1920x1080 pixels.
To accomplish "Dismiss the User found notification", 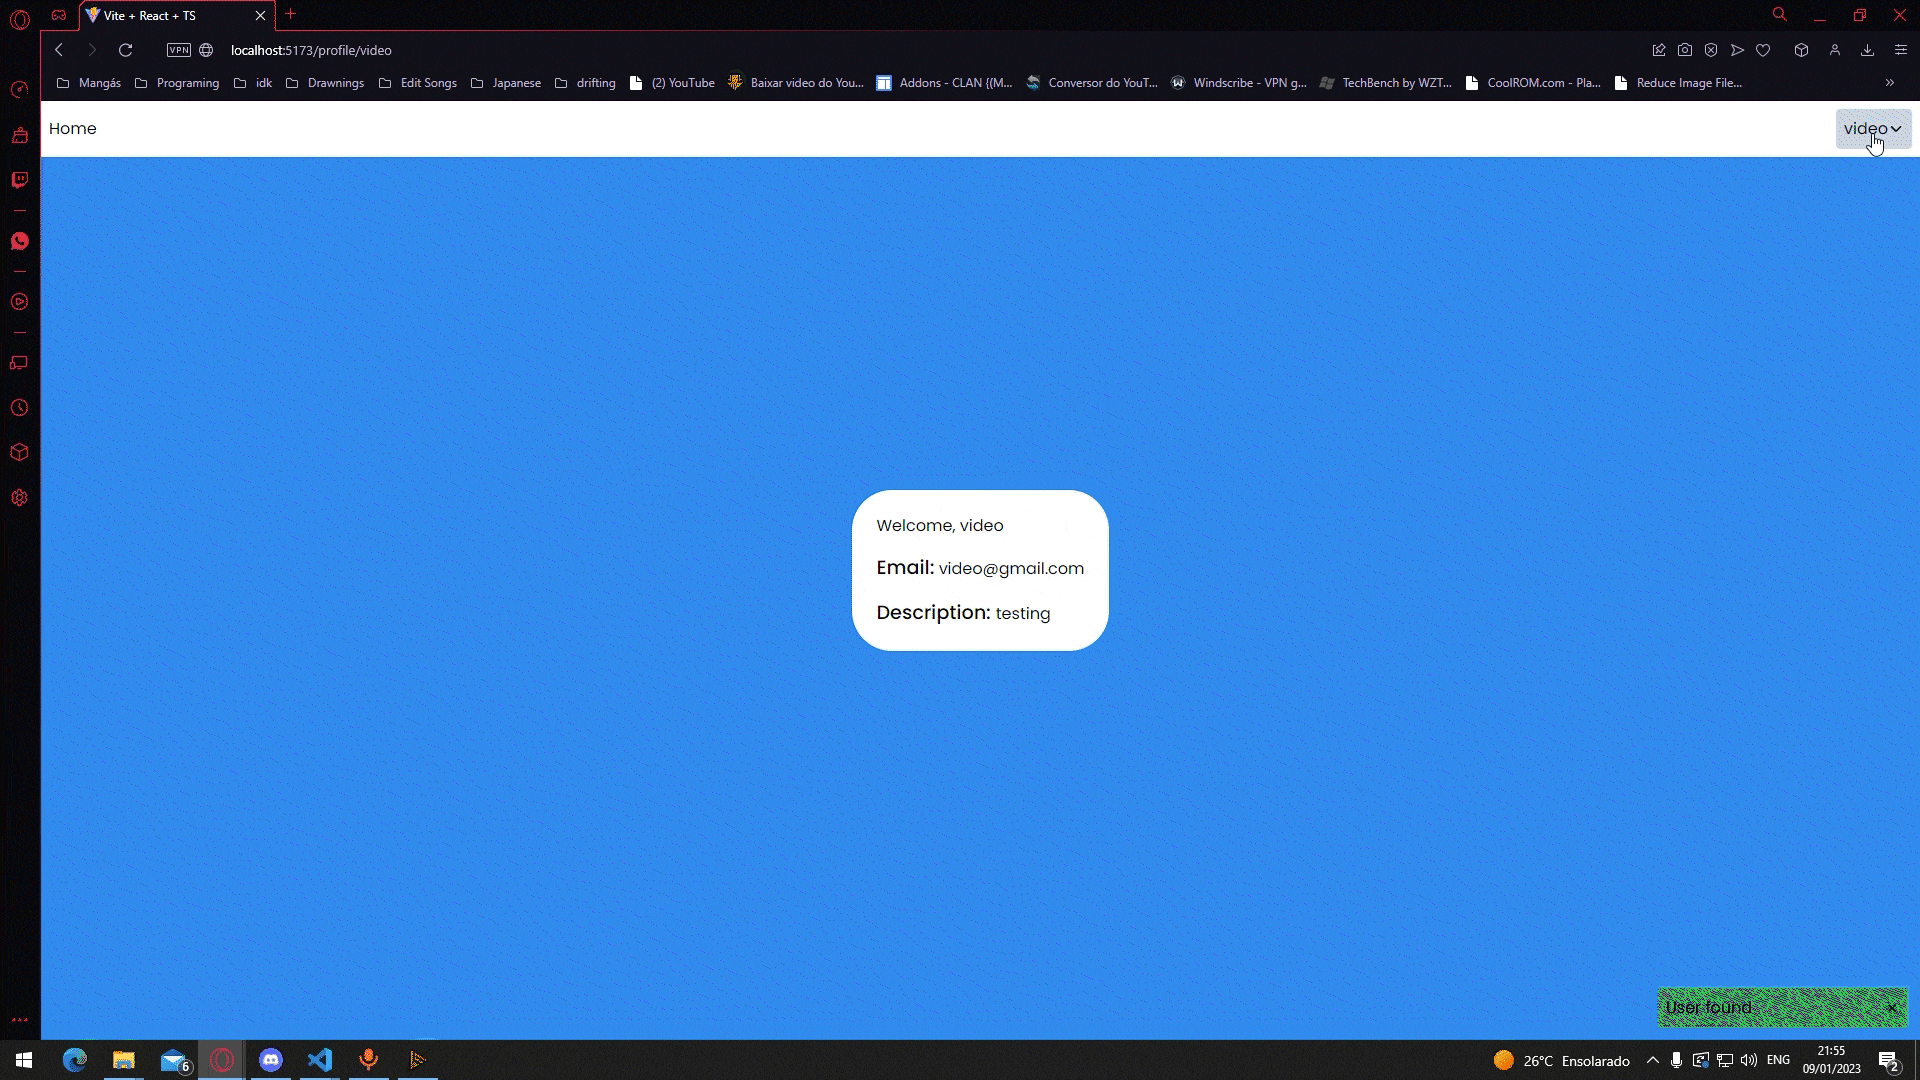I will tap(1892, 1008).
